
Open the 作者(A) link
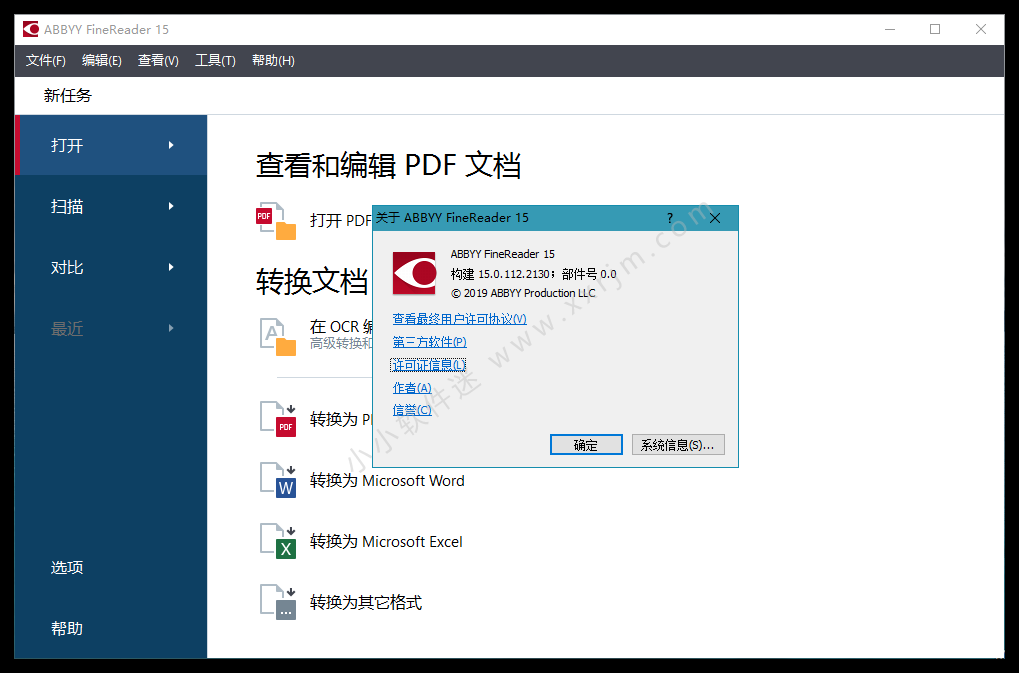412,388
